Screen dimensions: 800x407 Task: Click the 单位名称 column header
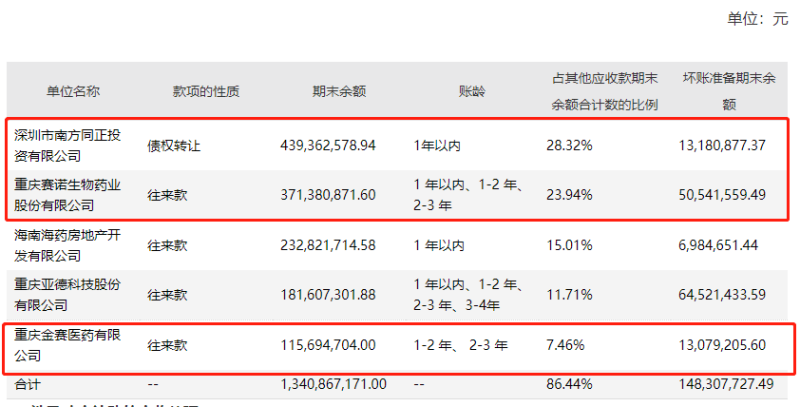(73, 92)
